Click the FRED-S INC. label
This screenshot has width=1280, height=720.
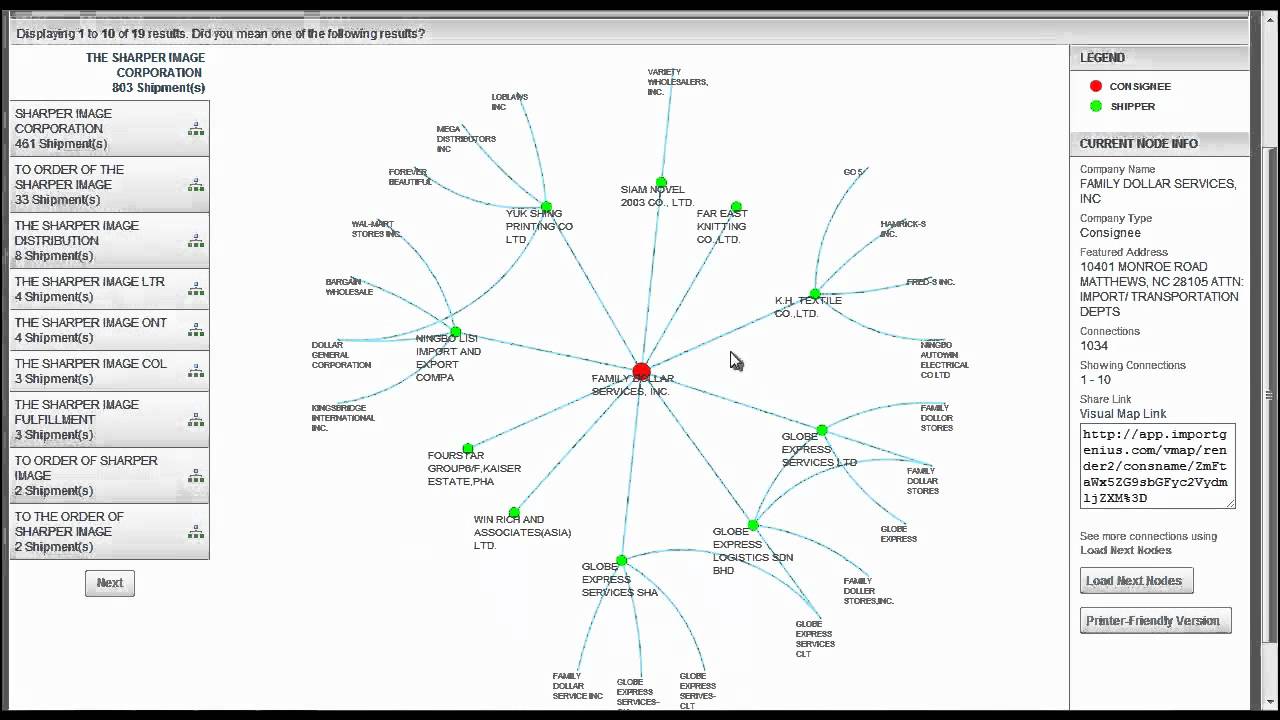[930, 282]
